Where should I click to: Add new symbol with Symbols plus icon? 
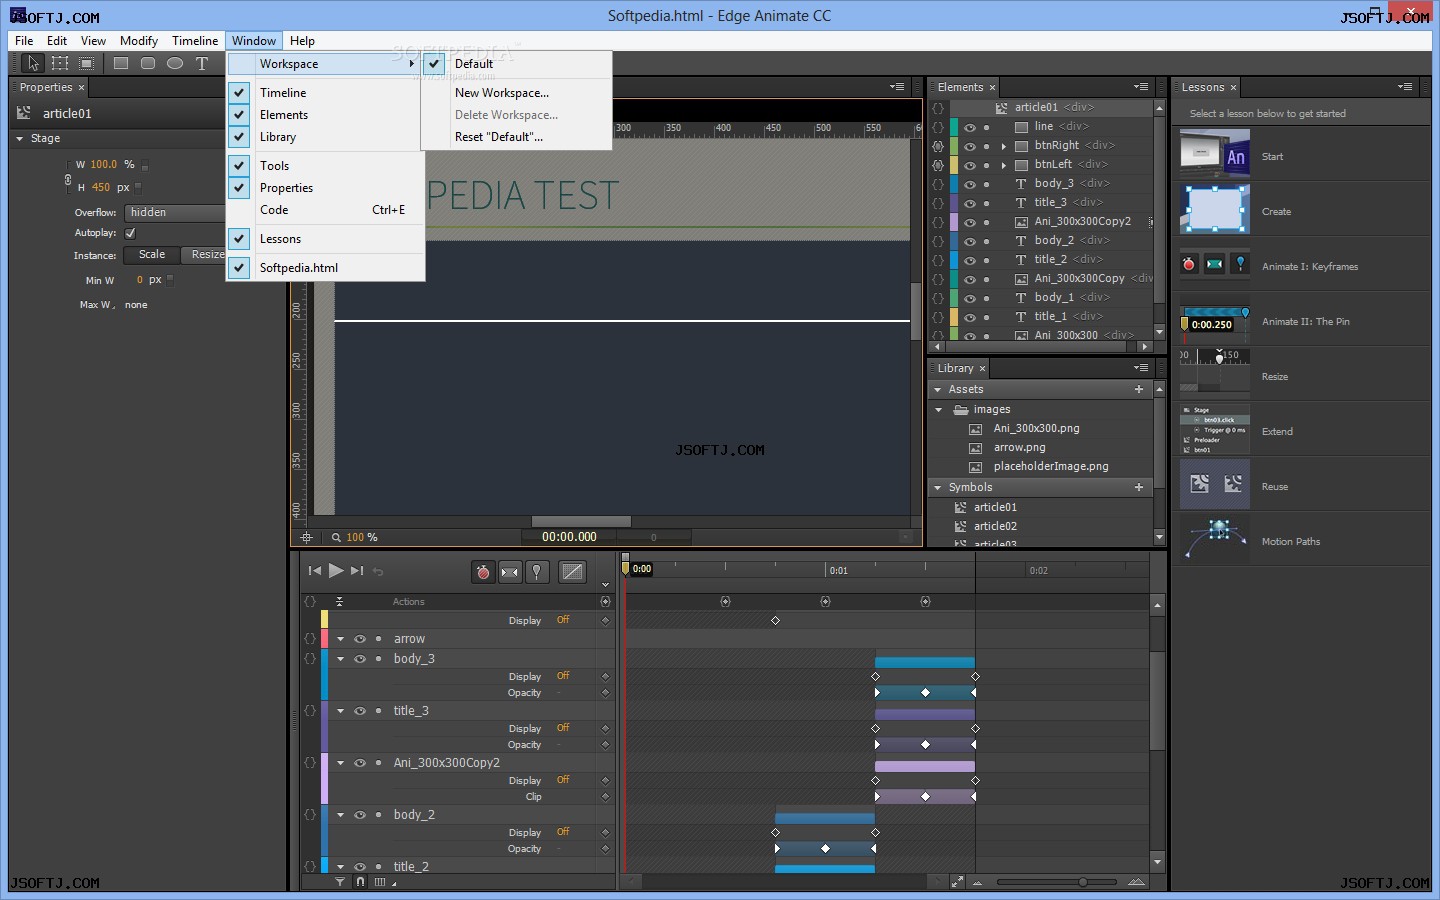click(1139, 487)
